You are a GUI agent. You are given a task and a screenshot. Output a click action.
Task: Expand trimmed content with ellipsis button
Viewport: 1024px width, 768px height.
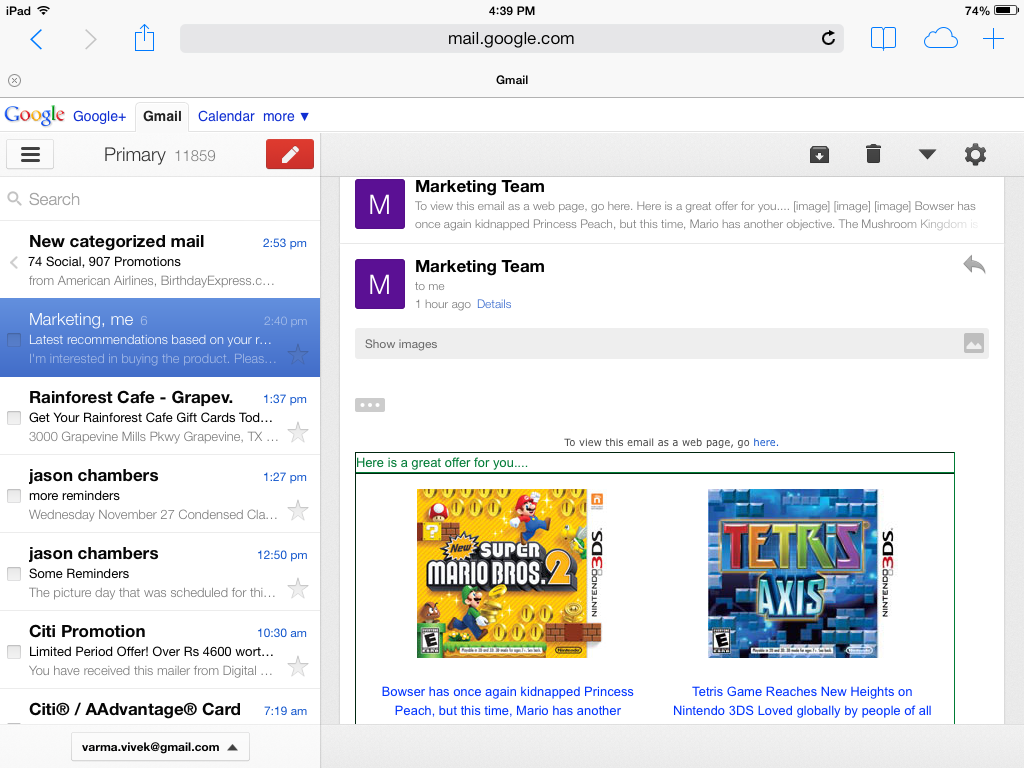(x=370, y=405)
